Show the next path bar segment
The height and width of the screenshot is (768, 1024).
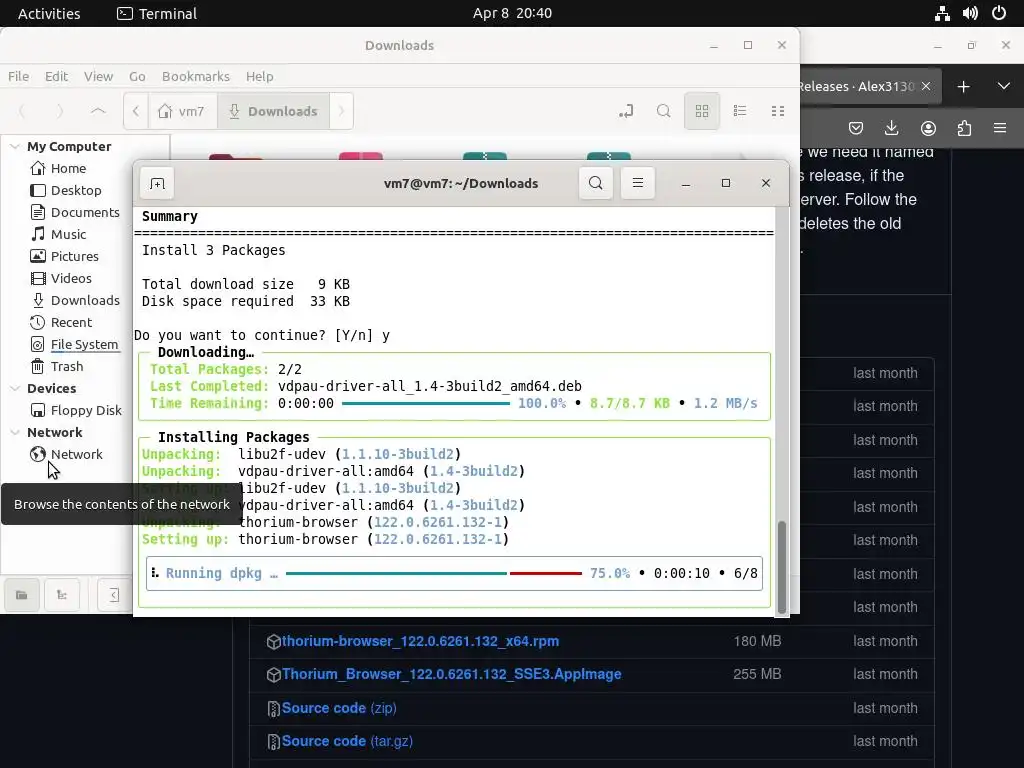pyautogui.click(x=341, y=111)
